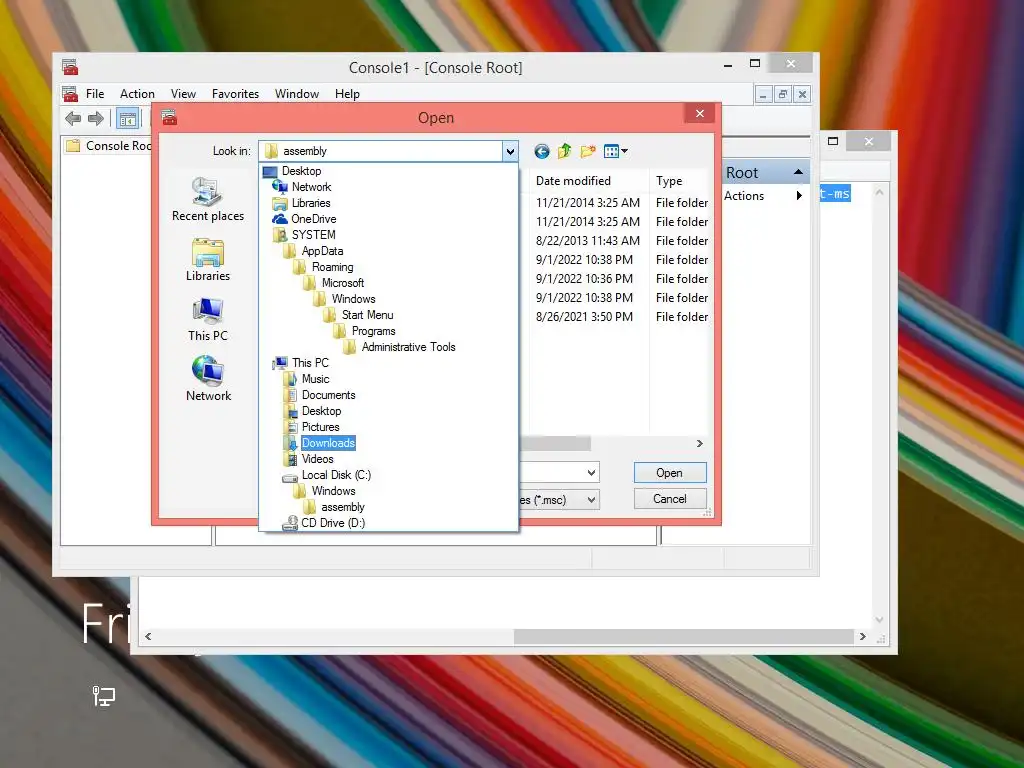1024x768 pixels.
Task: Click the file list horizontal scrollbar thumb
Action: point(555,443)
